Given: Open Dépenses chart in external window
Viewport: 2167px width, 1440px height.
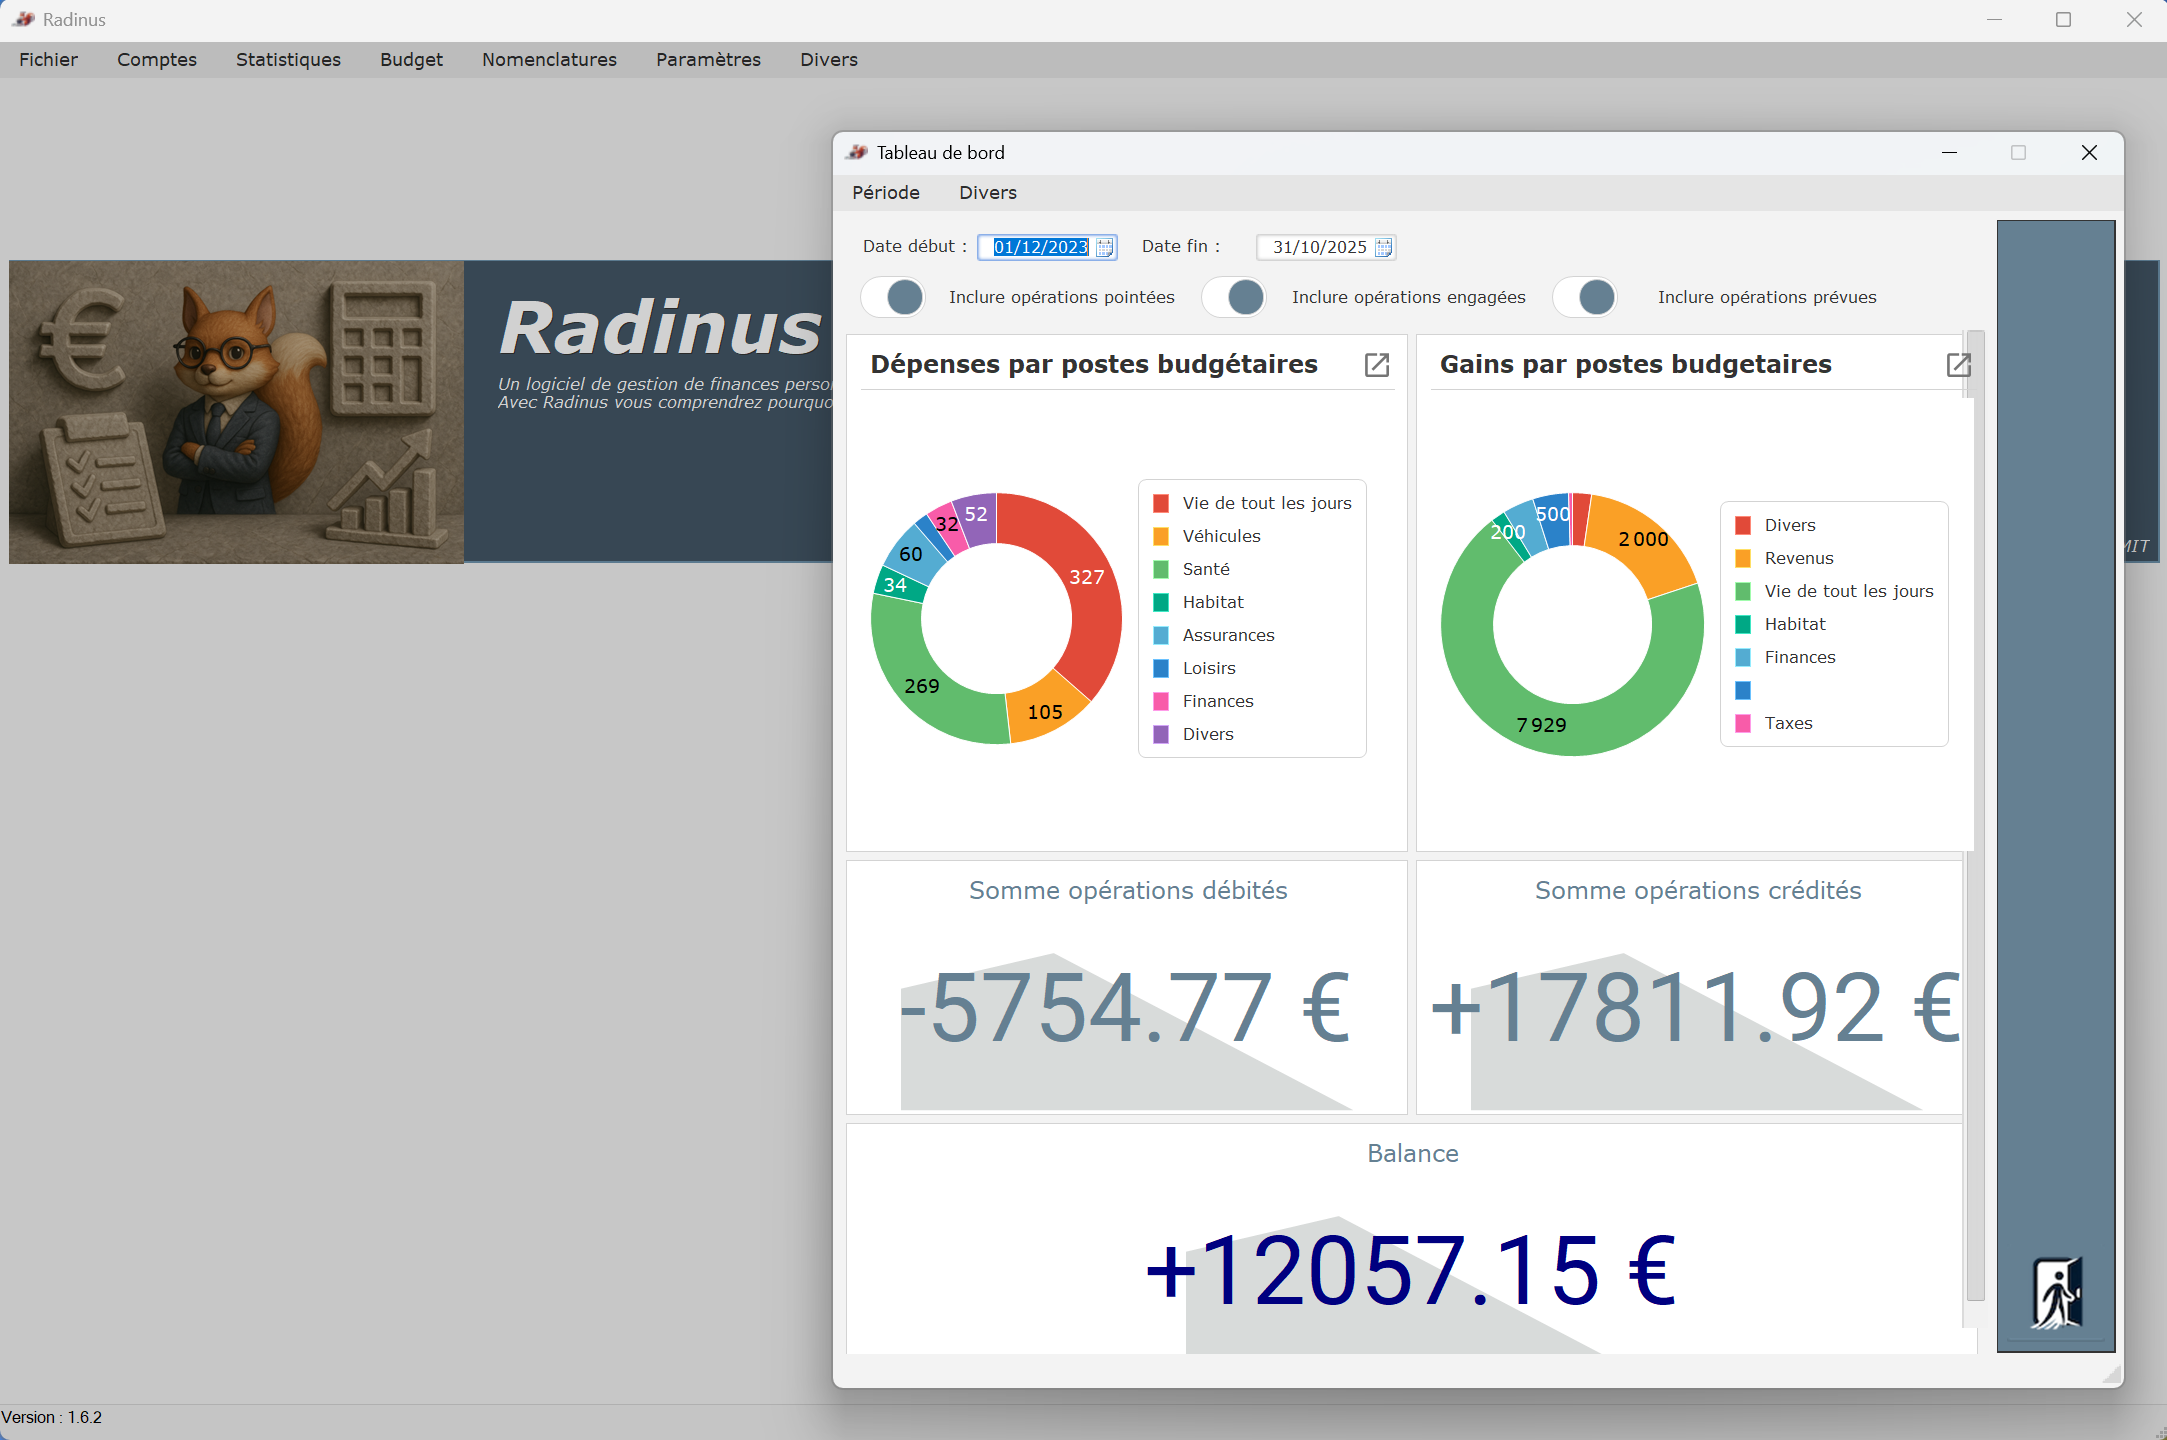Looking at the screenshot, I should [1376, 365].
